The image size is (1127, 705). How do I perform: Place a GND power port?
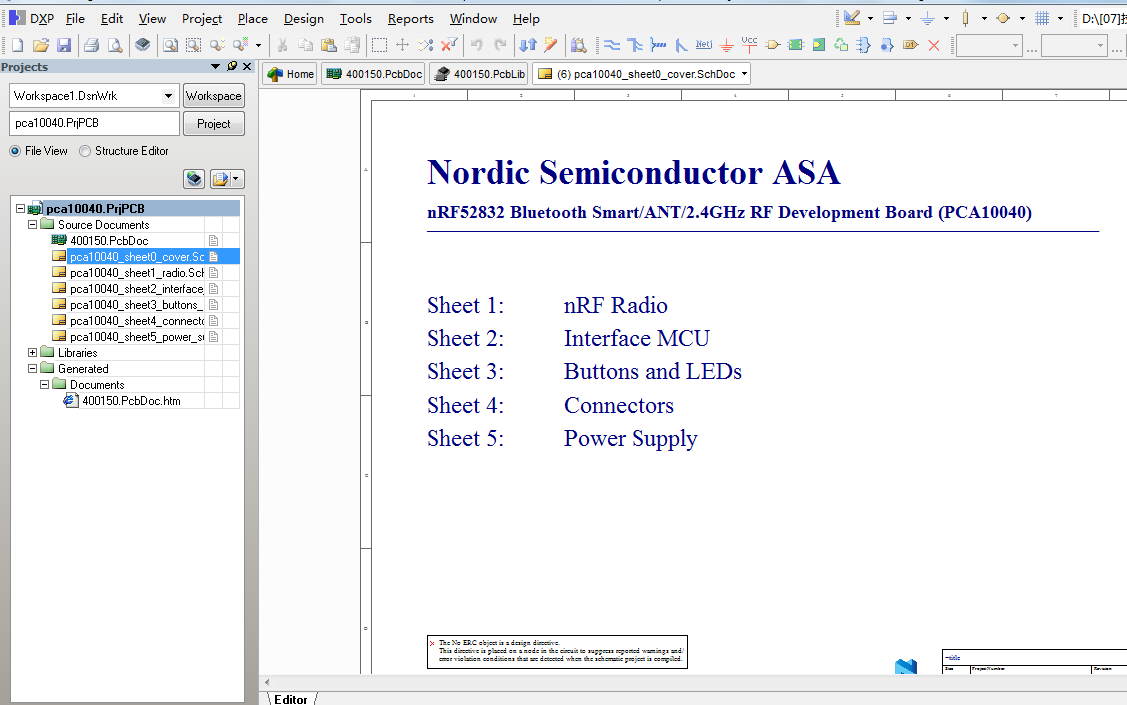pyautogui.click(x=727, y=45)
